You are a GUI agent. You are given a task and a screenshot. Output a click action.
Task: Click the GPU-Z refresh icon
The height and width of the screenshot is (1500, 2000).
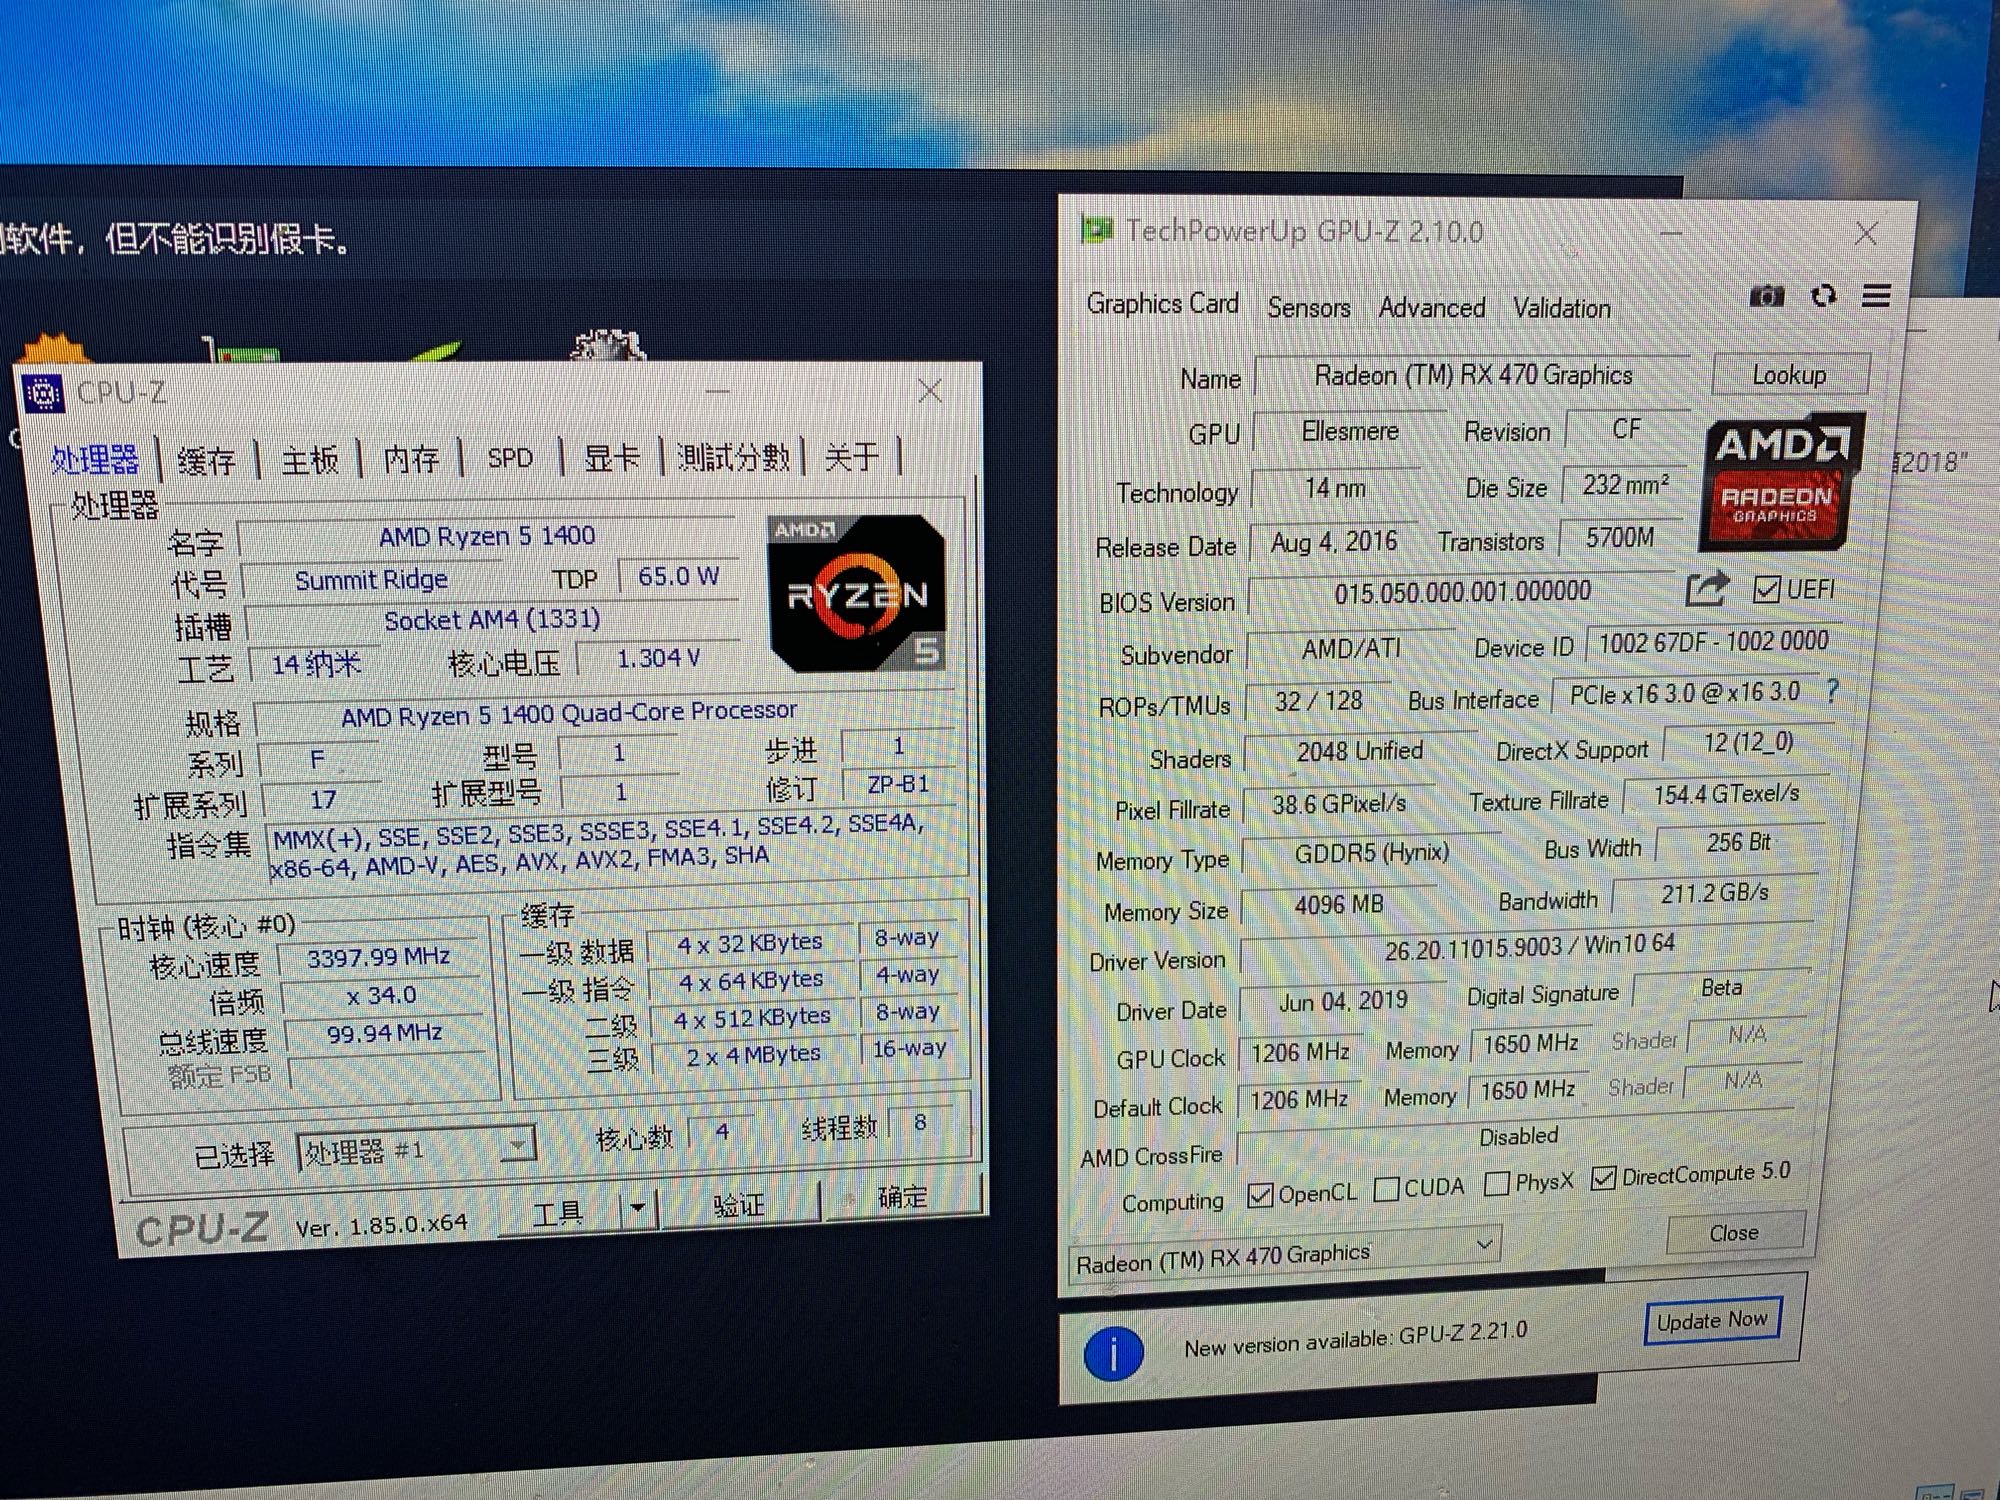click(1823, 296)
